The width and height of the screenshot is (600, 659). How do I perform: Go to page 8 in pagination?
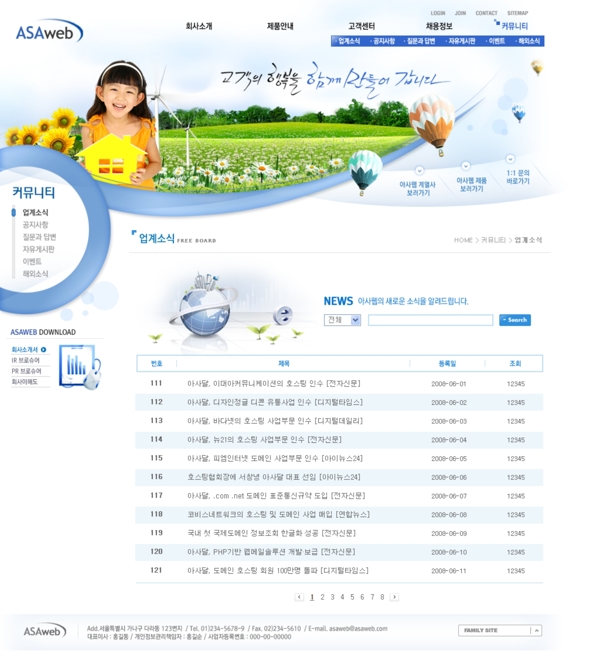(x=382, y=597)
